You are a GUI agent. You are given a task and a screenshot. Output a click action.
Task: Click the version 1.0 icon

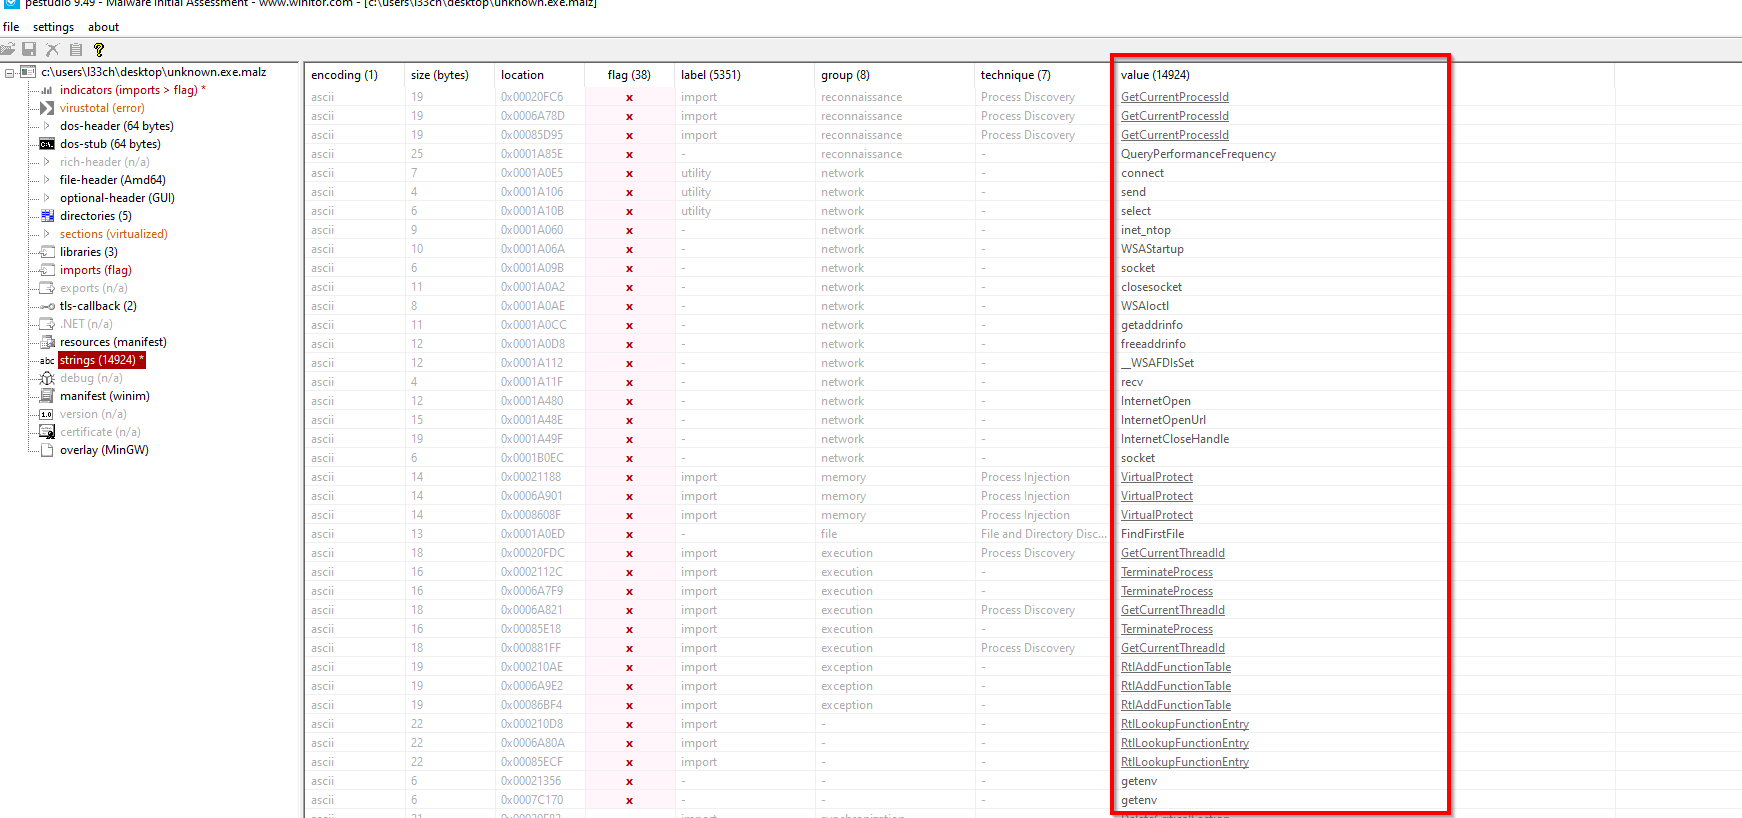pos(46,414)
